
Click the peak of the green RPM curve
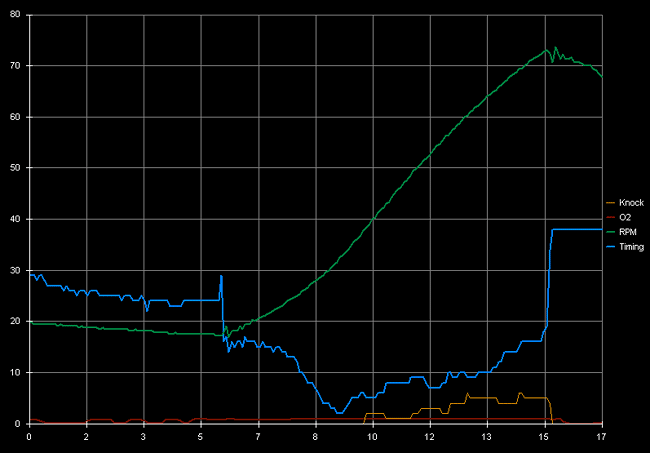(x=547, y=49)
